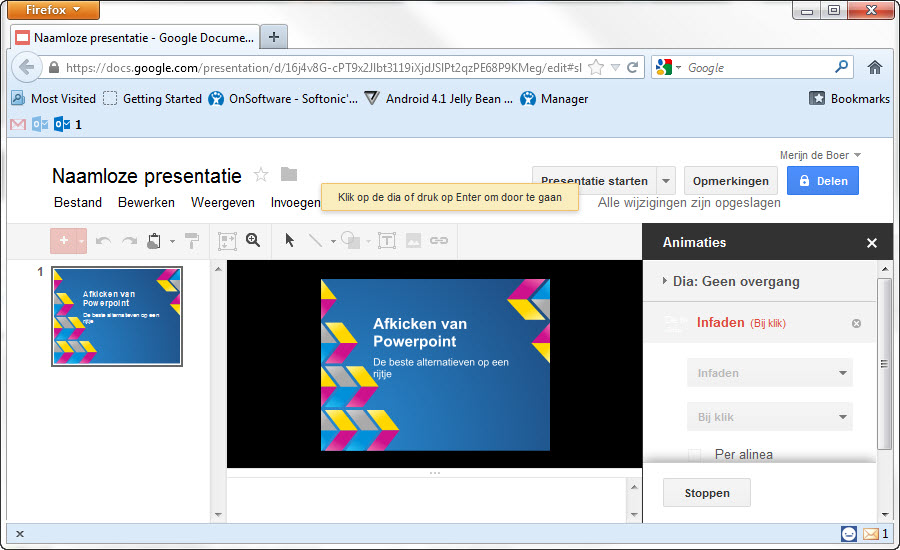Expand Dia: Geen overgang section
900x550 pixels.
tap(665, 281)
